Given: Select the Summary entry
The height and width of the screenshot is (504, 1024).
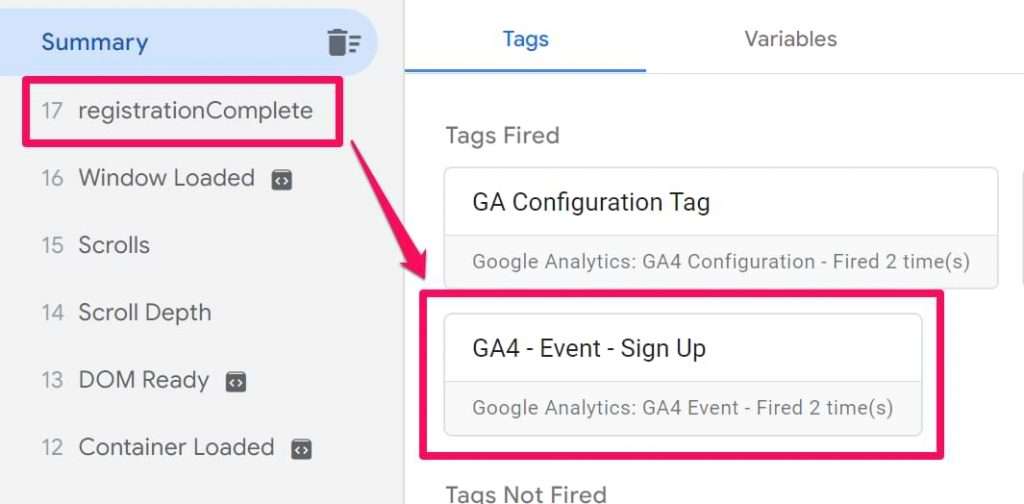Looking at the screenshot, I should [x=189, y=42].
